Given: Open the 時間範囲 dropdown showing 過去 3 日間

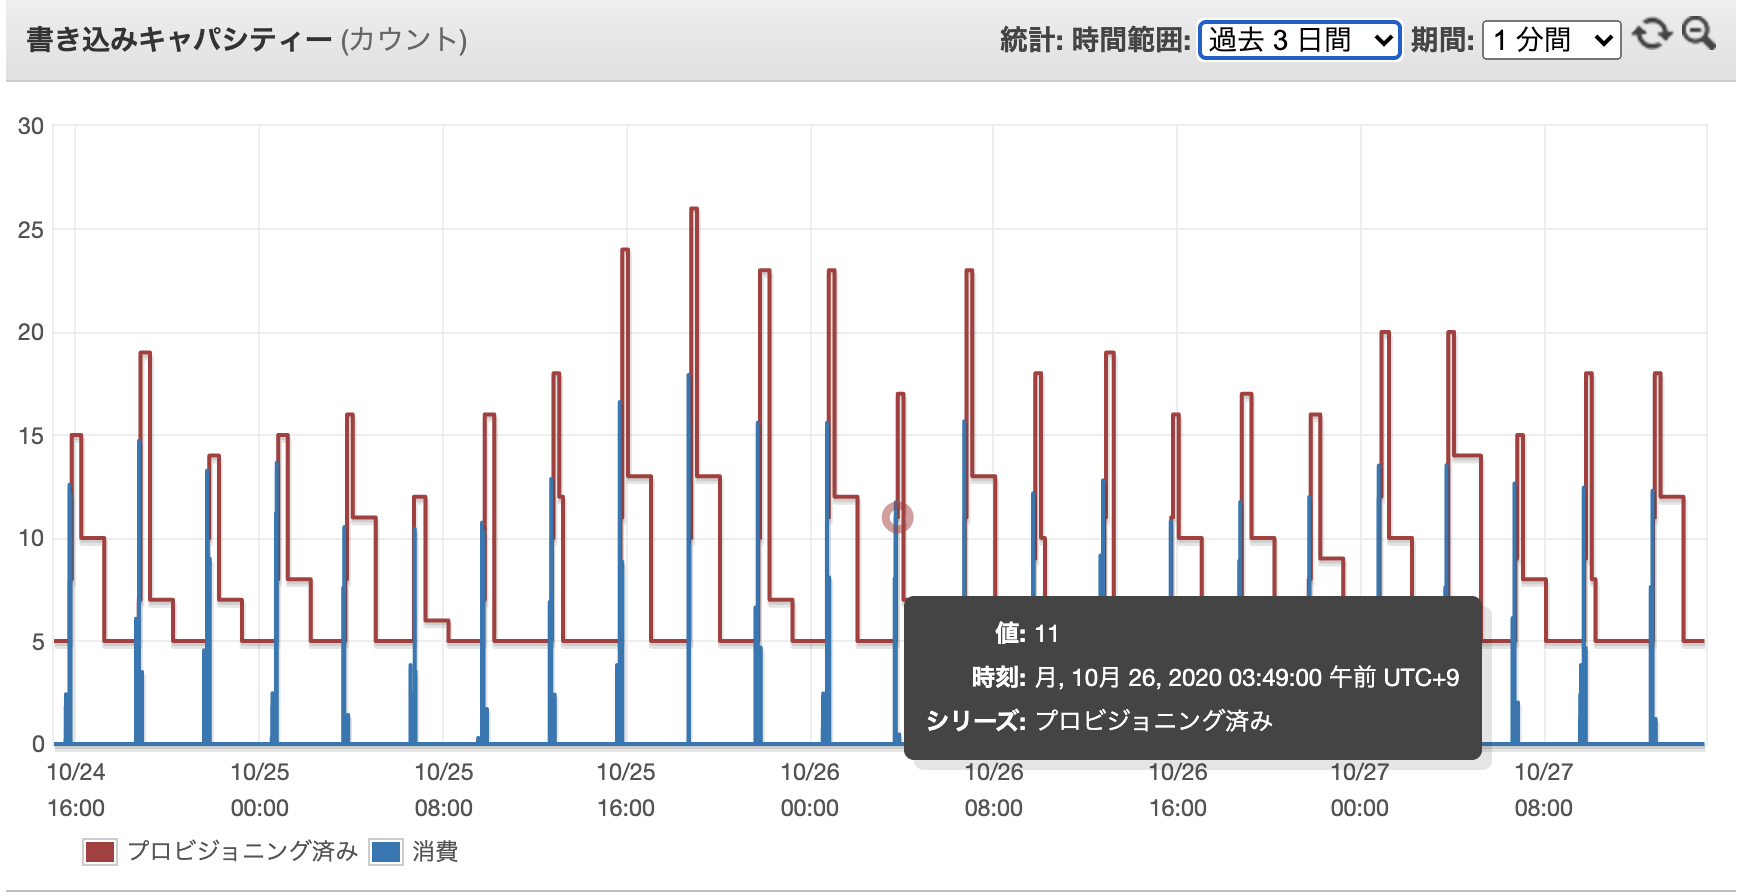Looking at the screenshot, I should (x=1300, y=40).
